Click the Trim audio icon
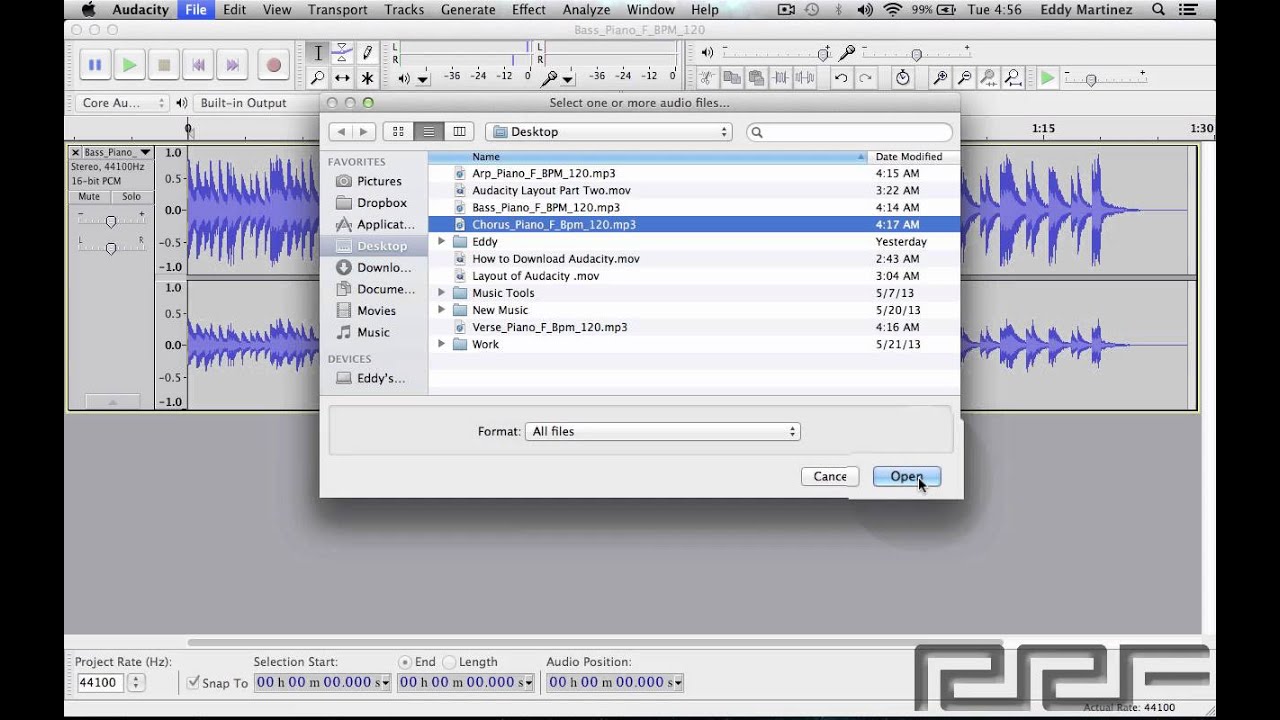 [781, 77]
